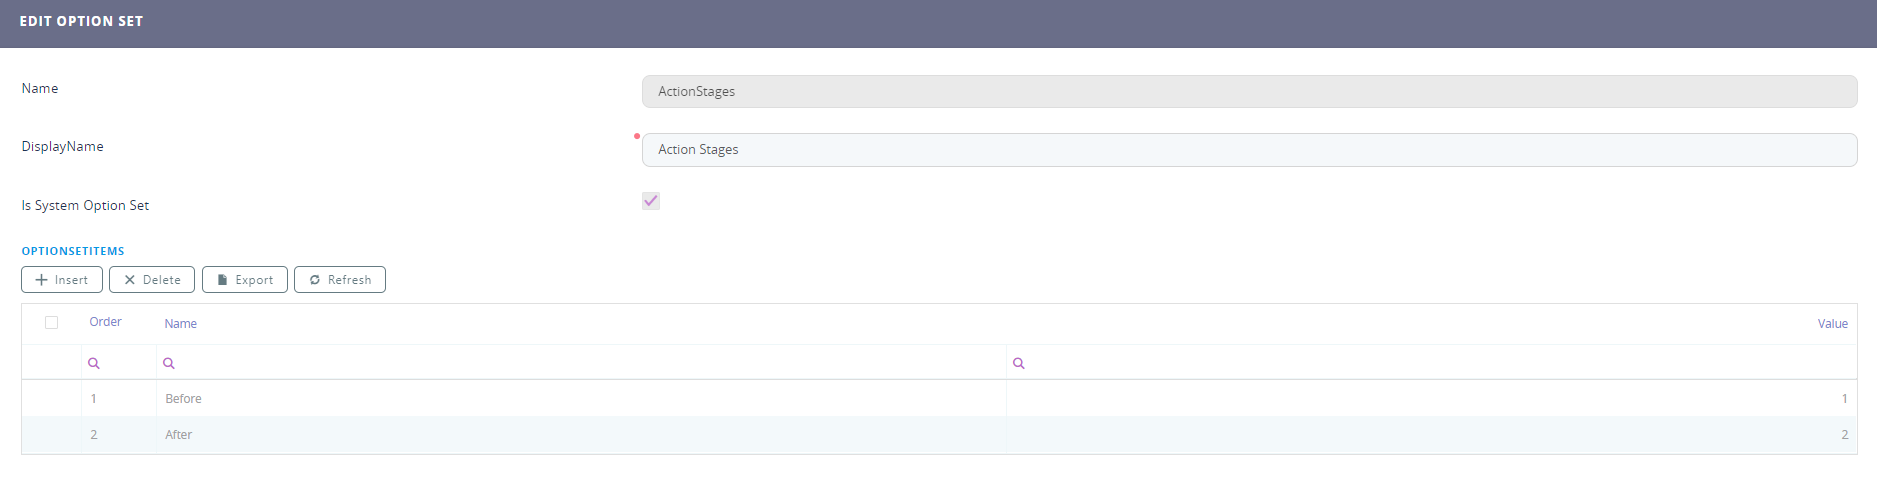
Task: Click the Insert button with plus icon
Action: [62, 280]
